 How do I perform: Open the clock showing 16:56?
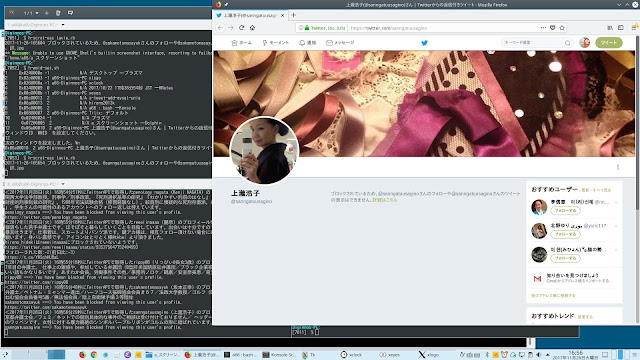575,355
